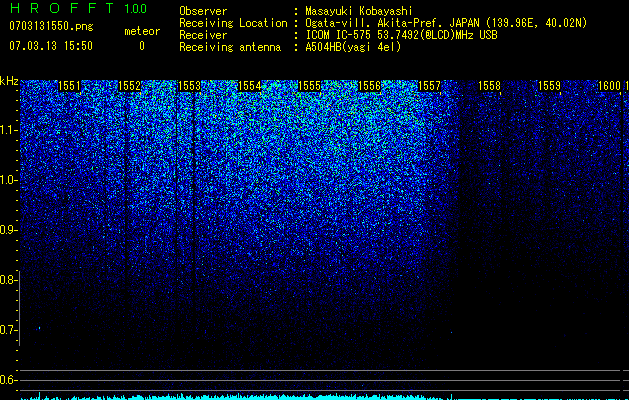Screen dimensions: 629x400
Task: Click the 1557 time marker
Action: tap(429, 86)
